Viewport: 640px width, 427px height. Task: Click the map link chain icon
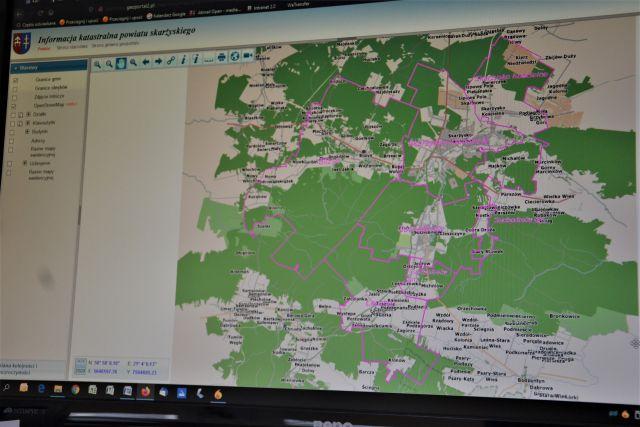[x=171, y=60]
